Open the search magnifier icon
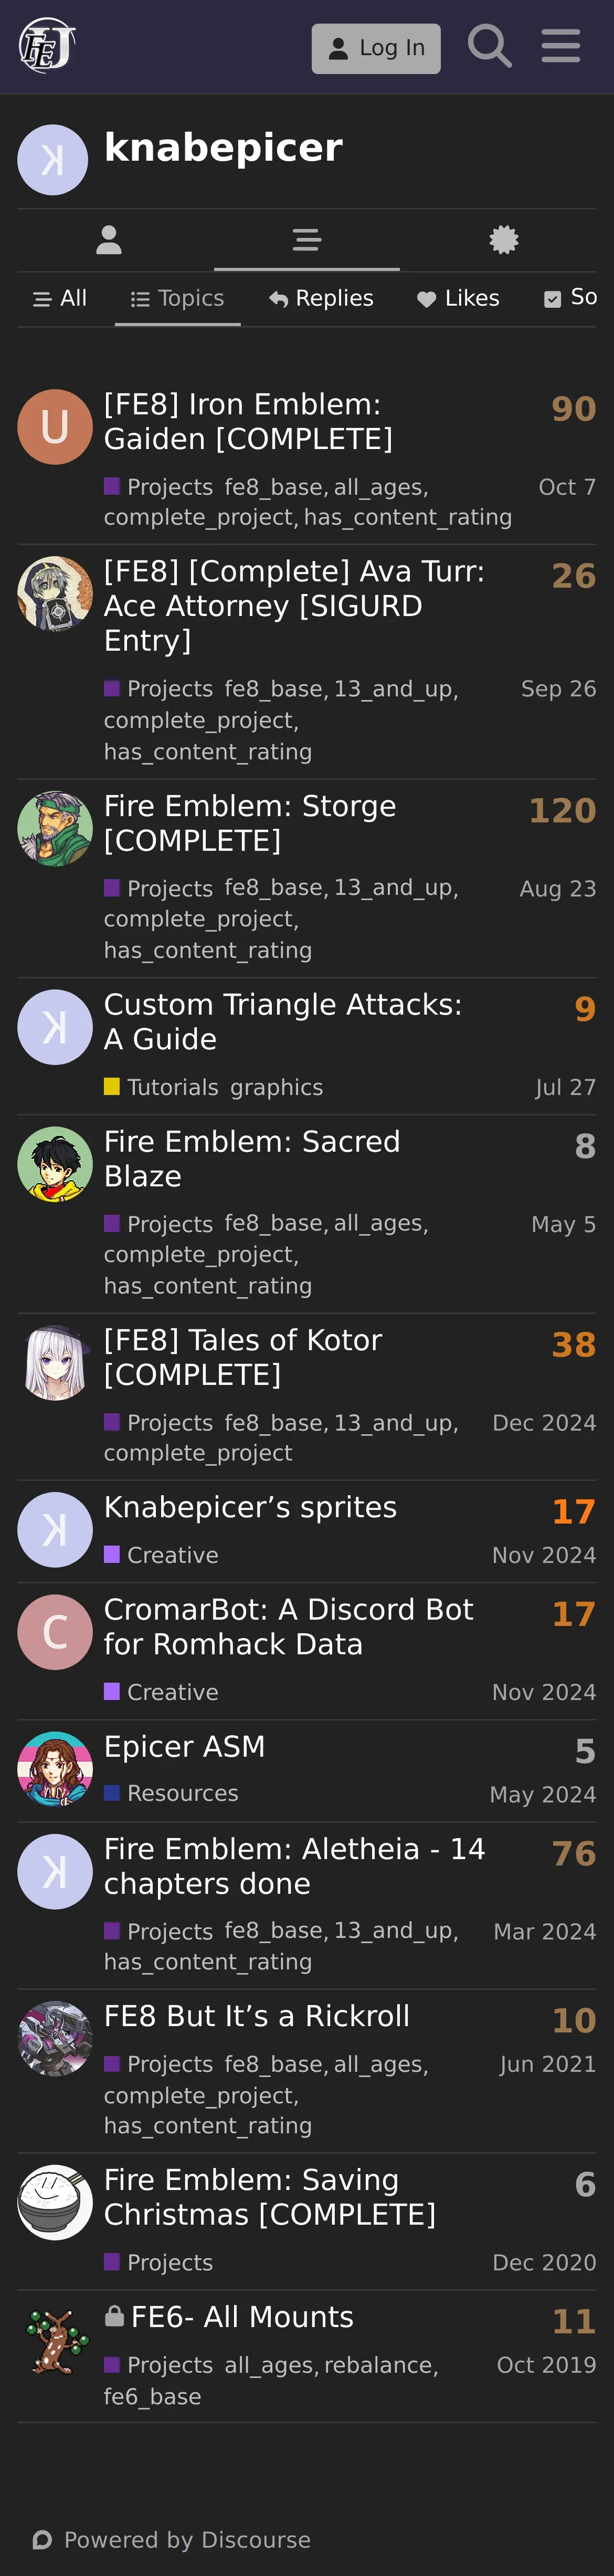Viewport: 614px width, 2576px height. point(489,47)
